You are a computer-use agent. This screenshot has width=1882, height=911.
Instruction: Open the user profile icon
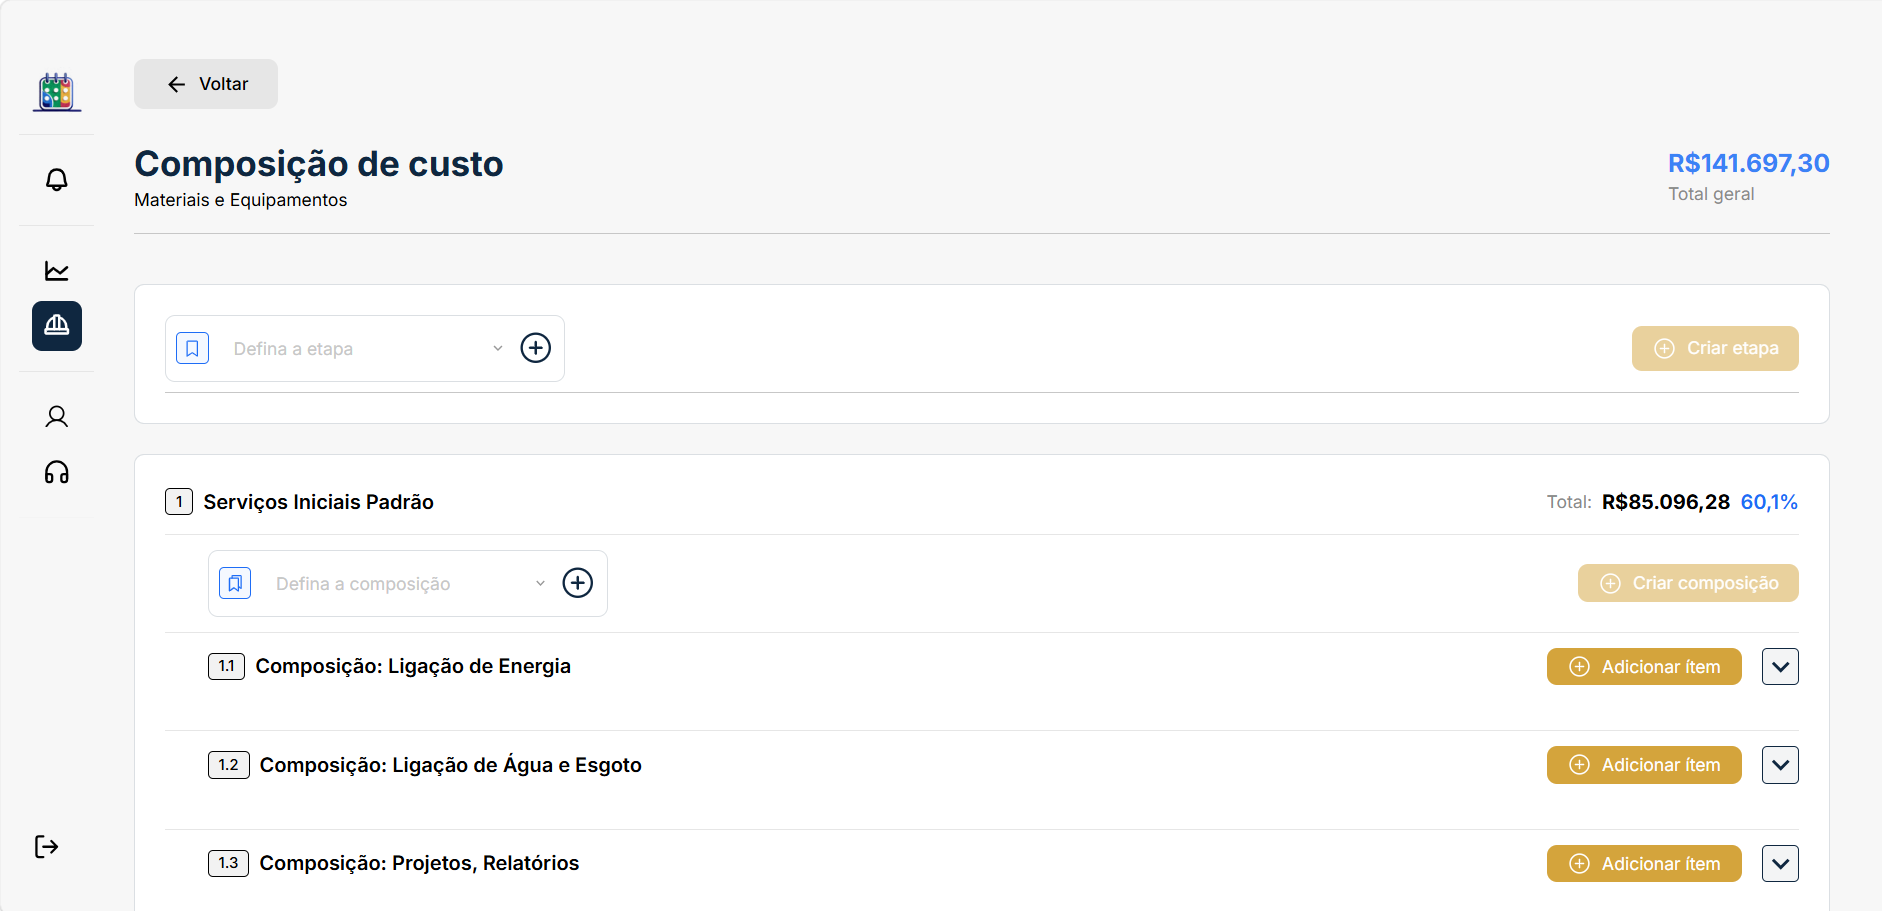[57, 416]
